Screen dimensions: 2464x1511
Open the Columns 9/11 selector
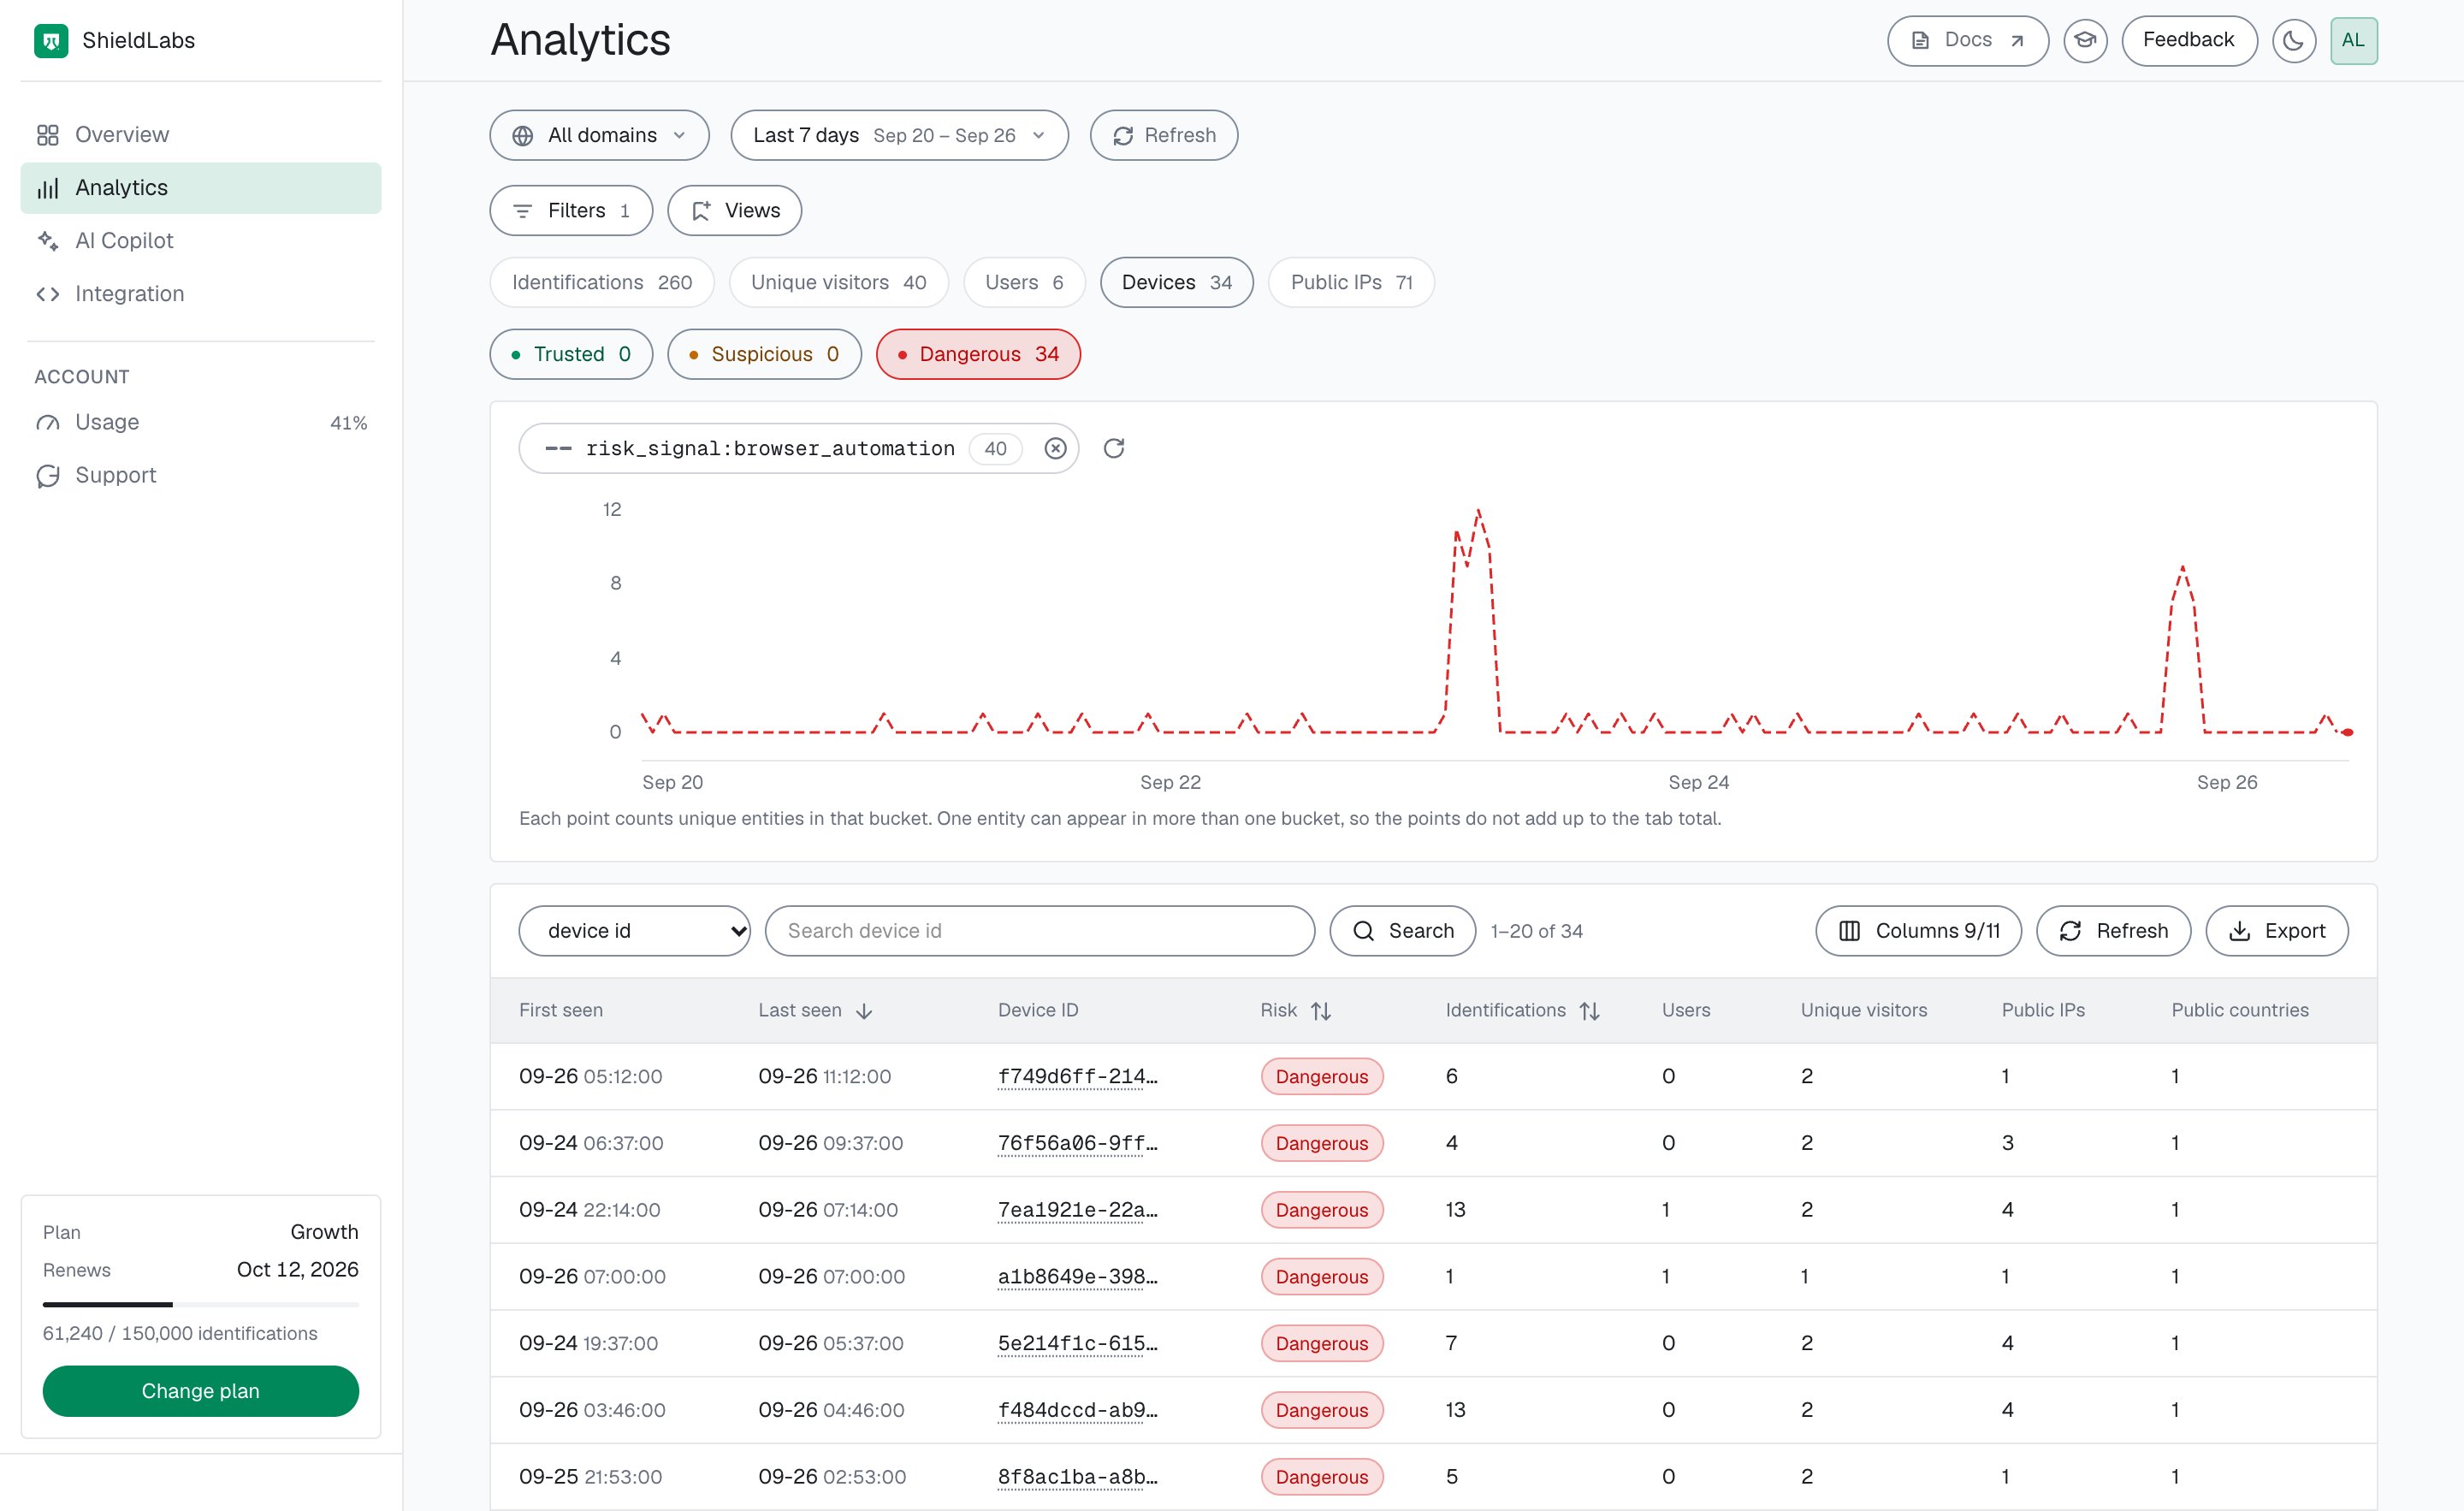[x=1918, y=931]
